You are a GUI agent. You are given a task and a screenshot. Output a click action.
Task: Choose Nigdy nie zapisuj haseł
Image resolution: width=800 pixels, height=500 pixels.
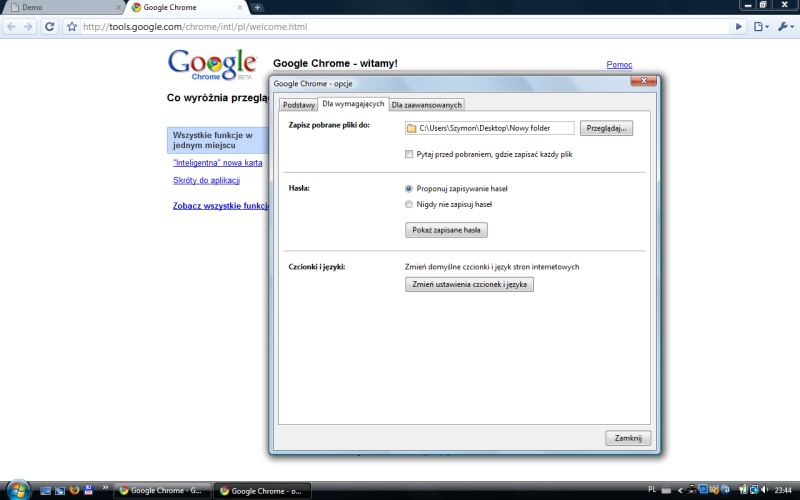(409, 204)
